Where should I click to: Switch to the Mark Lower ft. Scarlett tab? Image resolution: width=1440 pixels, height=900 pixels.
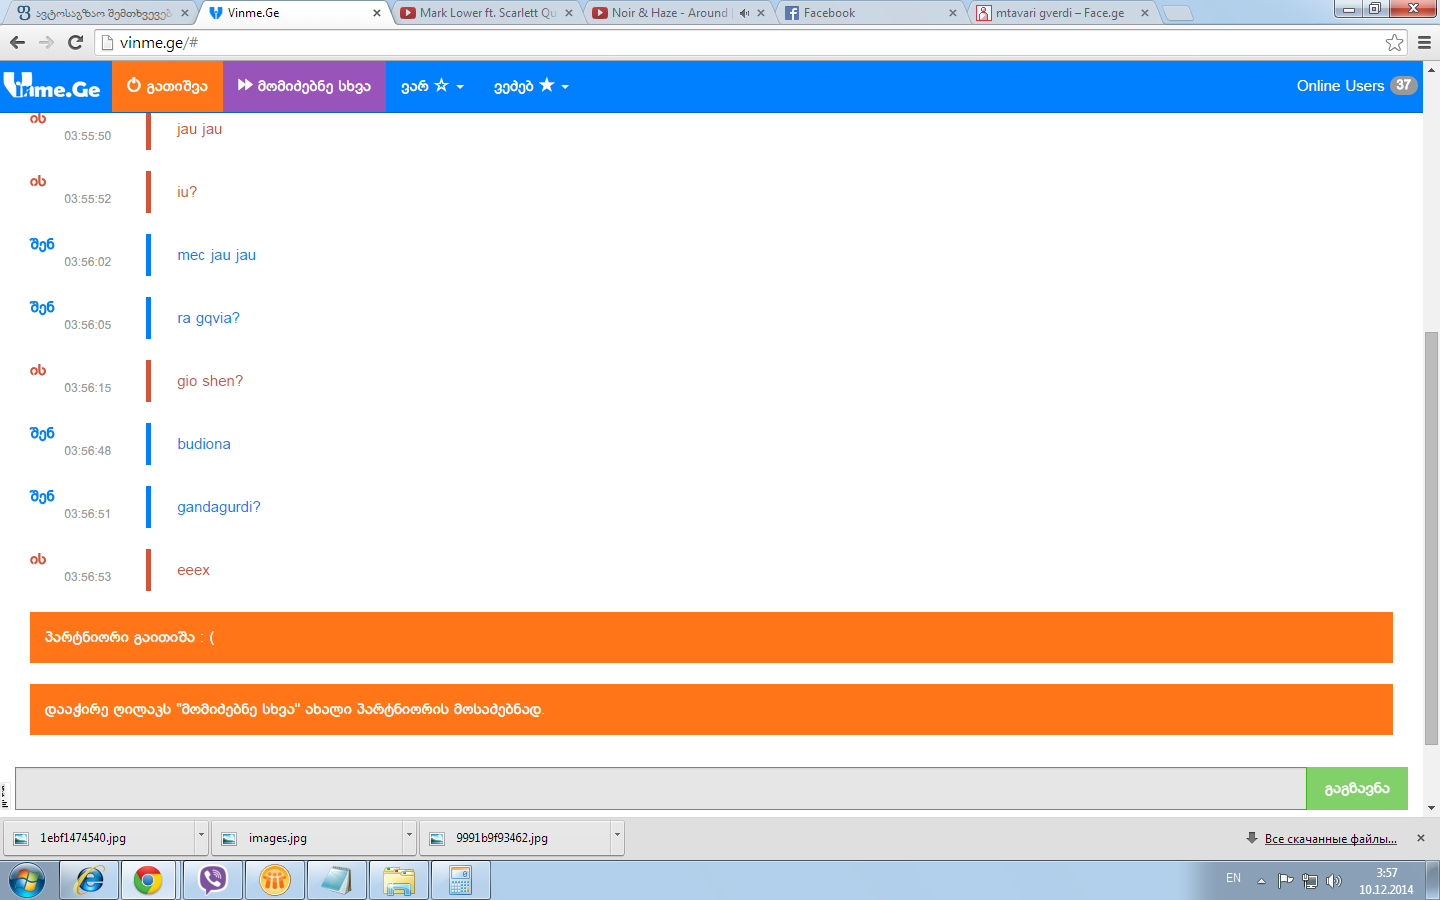486,13
